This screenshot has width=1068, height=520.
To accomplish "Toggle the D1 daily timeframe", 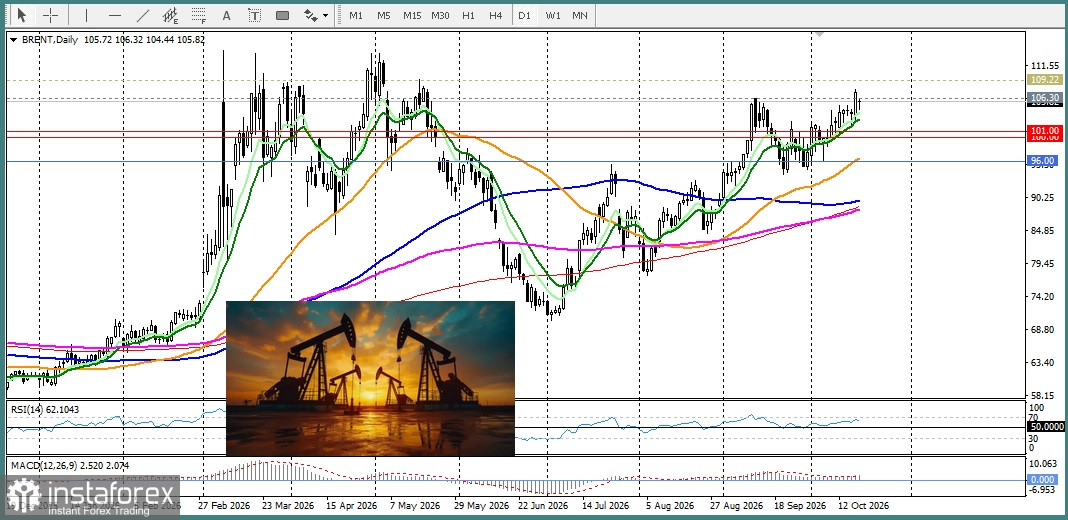I will (524, 15).
